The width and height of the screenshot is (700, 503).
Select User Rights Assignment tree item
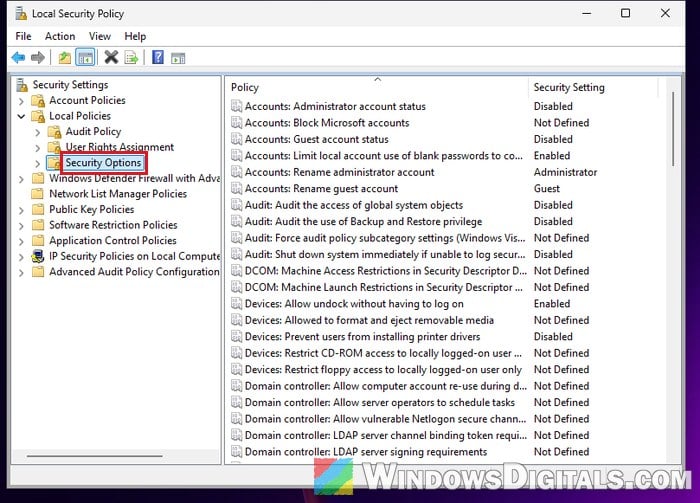tap(120, 147)
